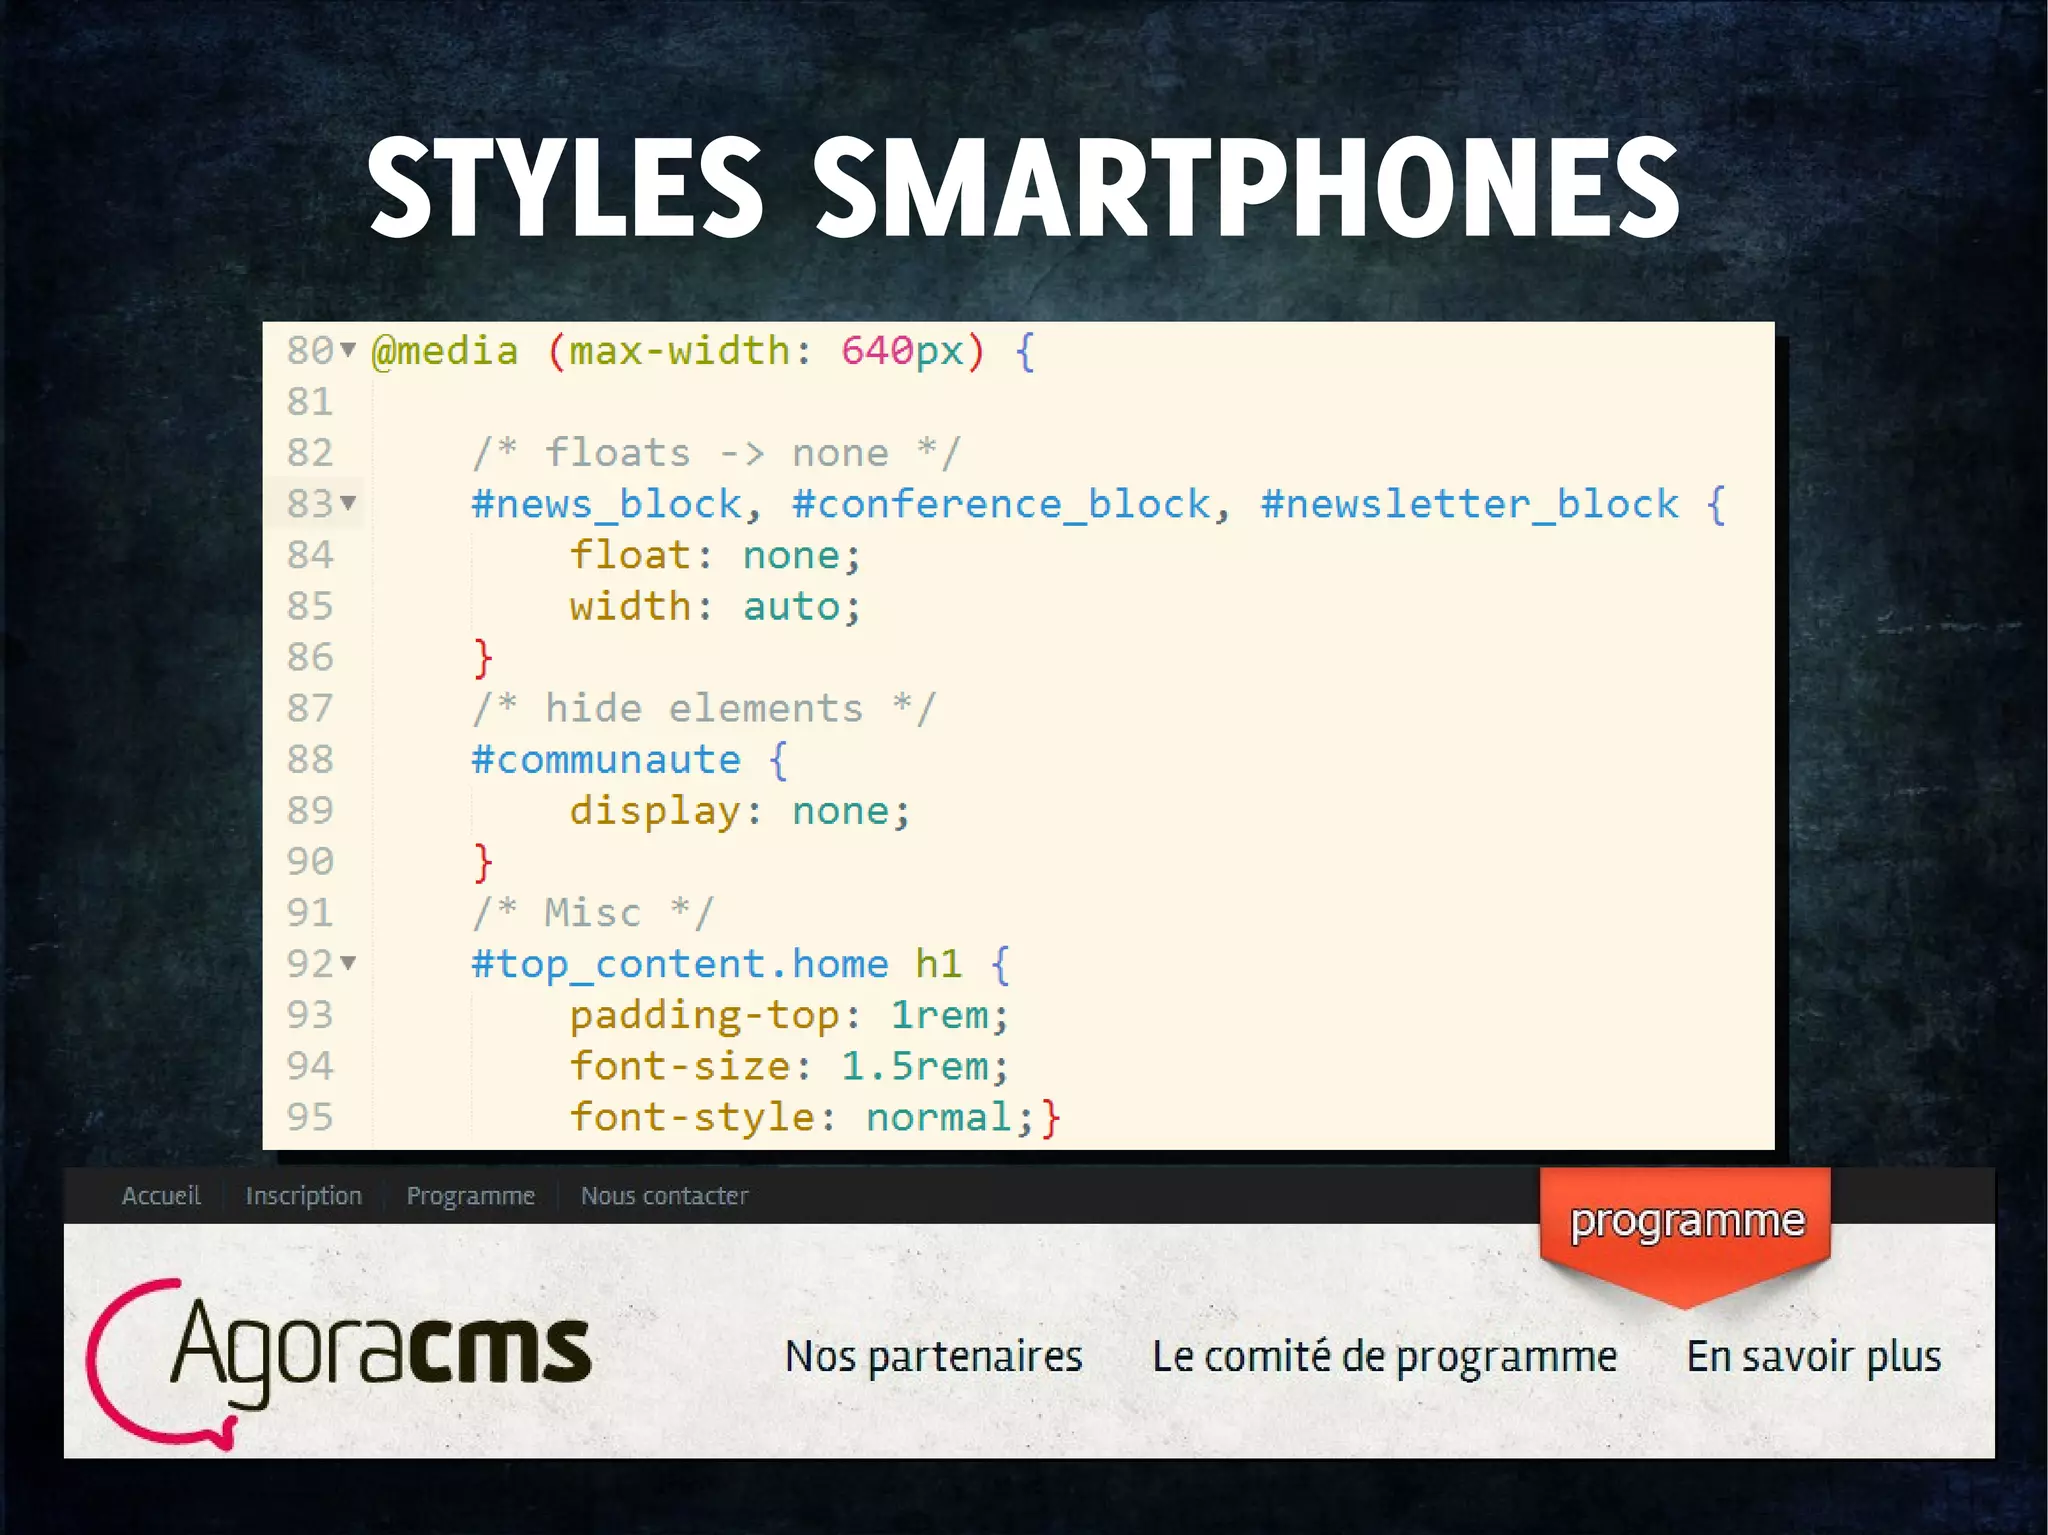Collapse the fold arrow at line 83
The width and height of the screenshot is (2048, 1535).
(x=348, y=503)
